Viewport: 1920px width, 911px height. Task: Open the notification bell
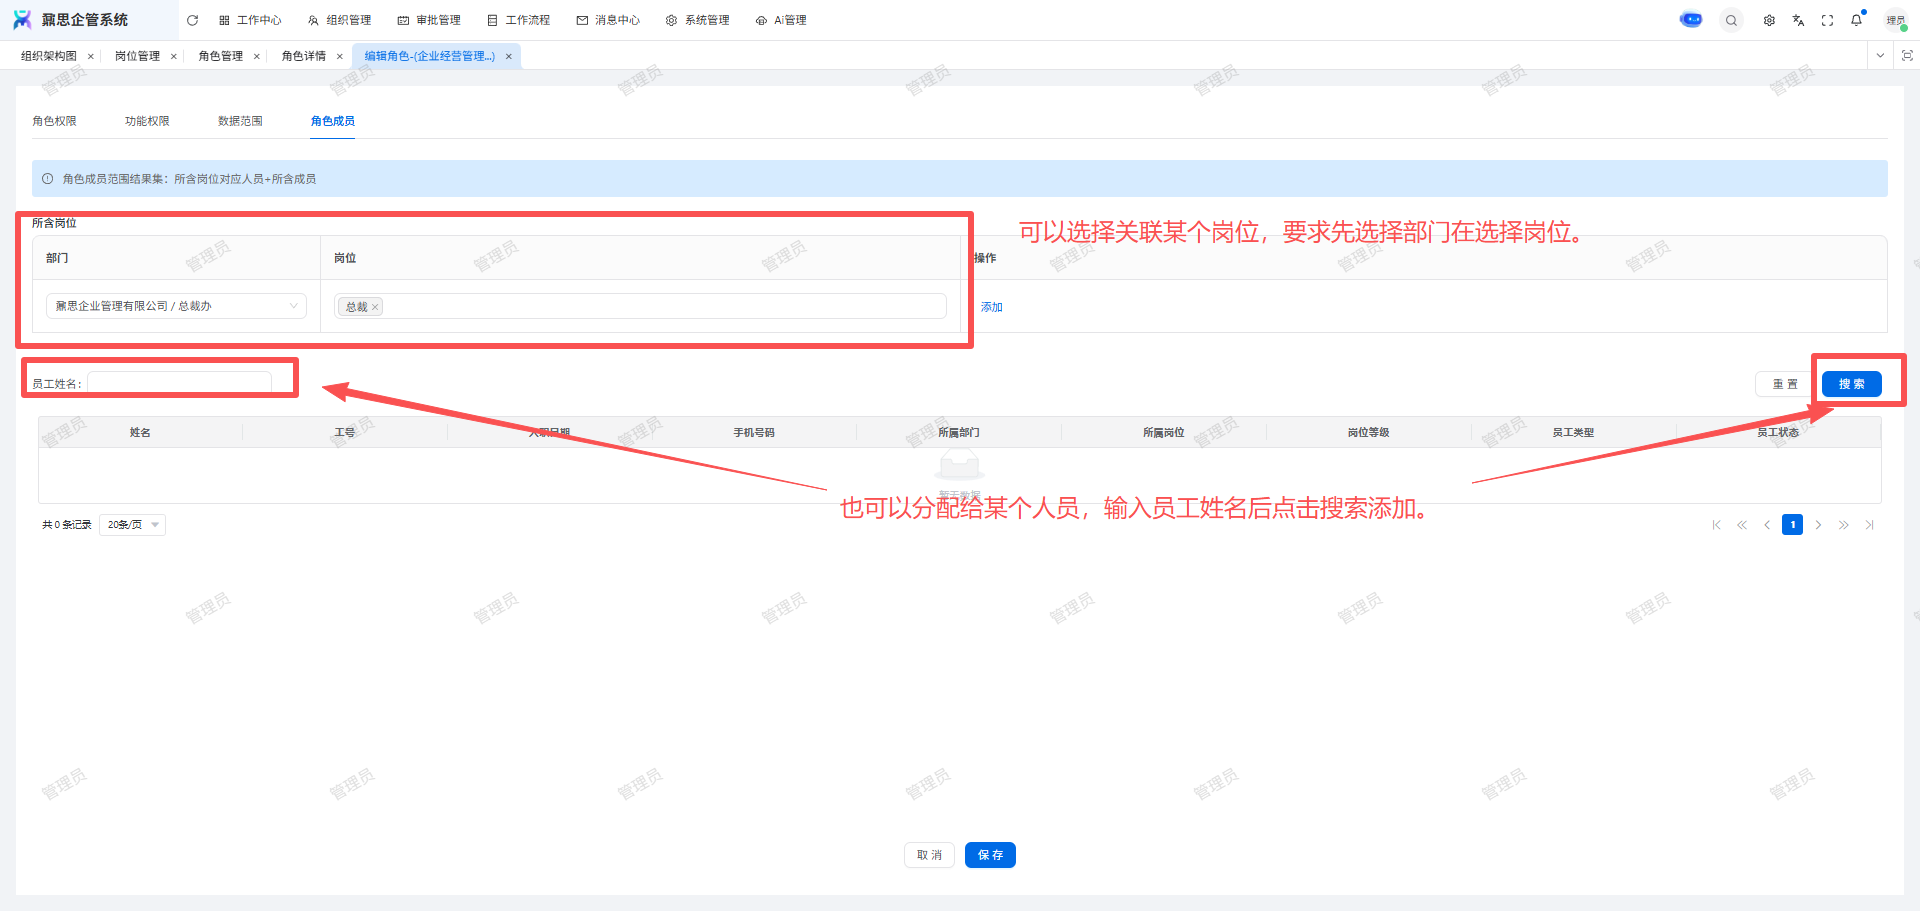(1856, 20)
